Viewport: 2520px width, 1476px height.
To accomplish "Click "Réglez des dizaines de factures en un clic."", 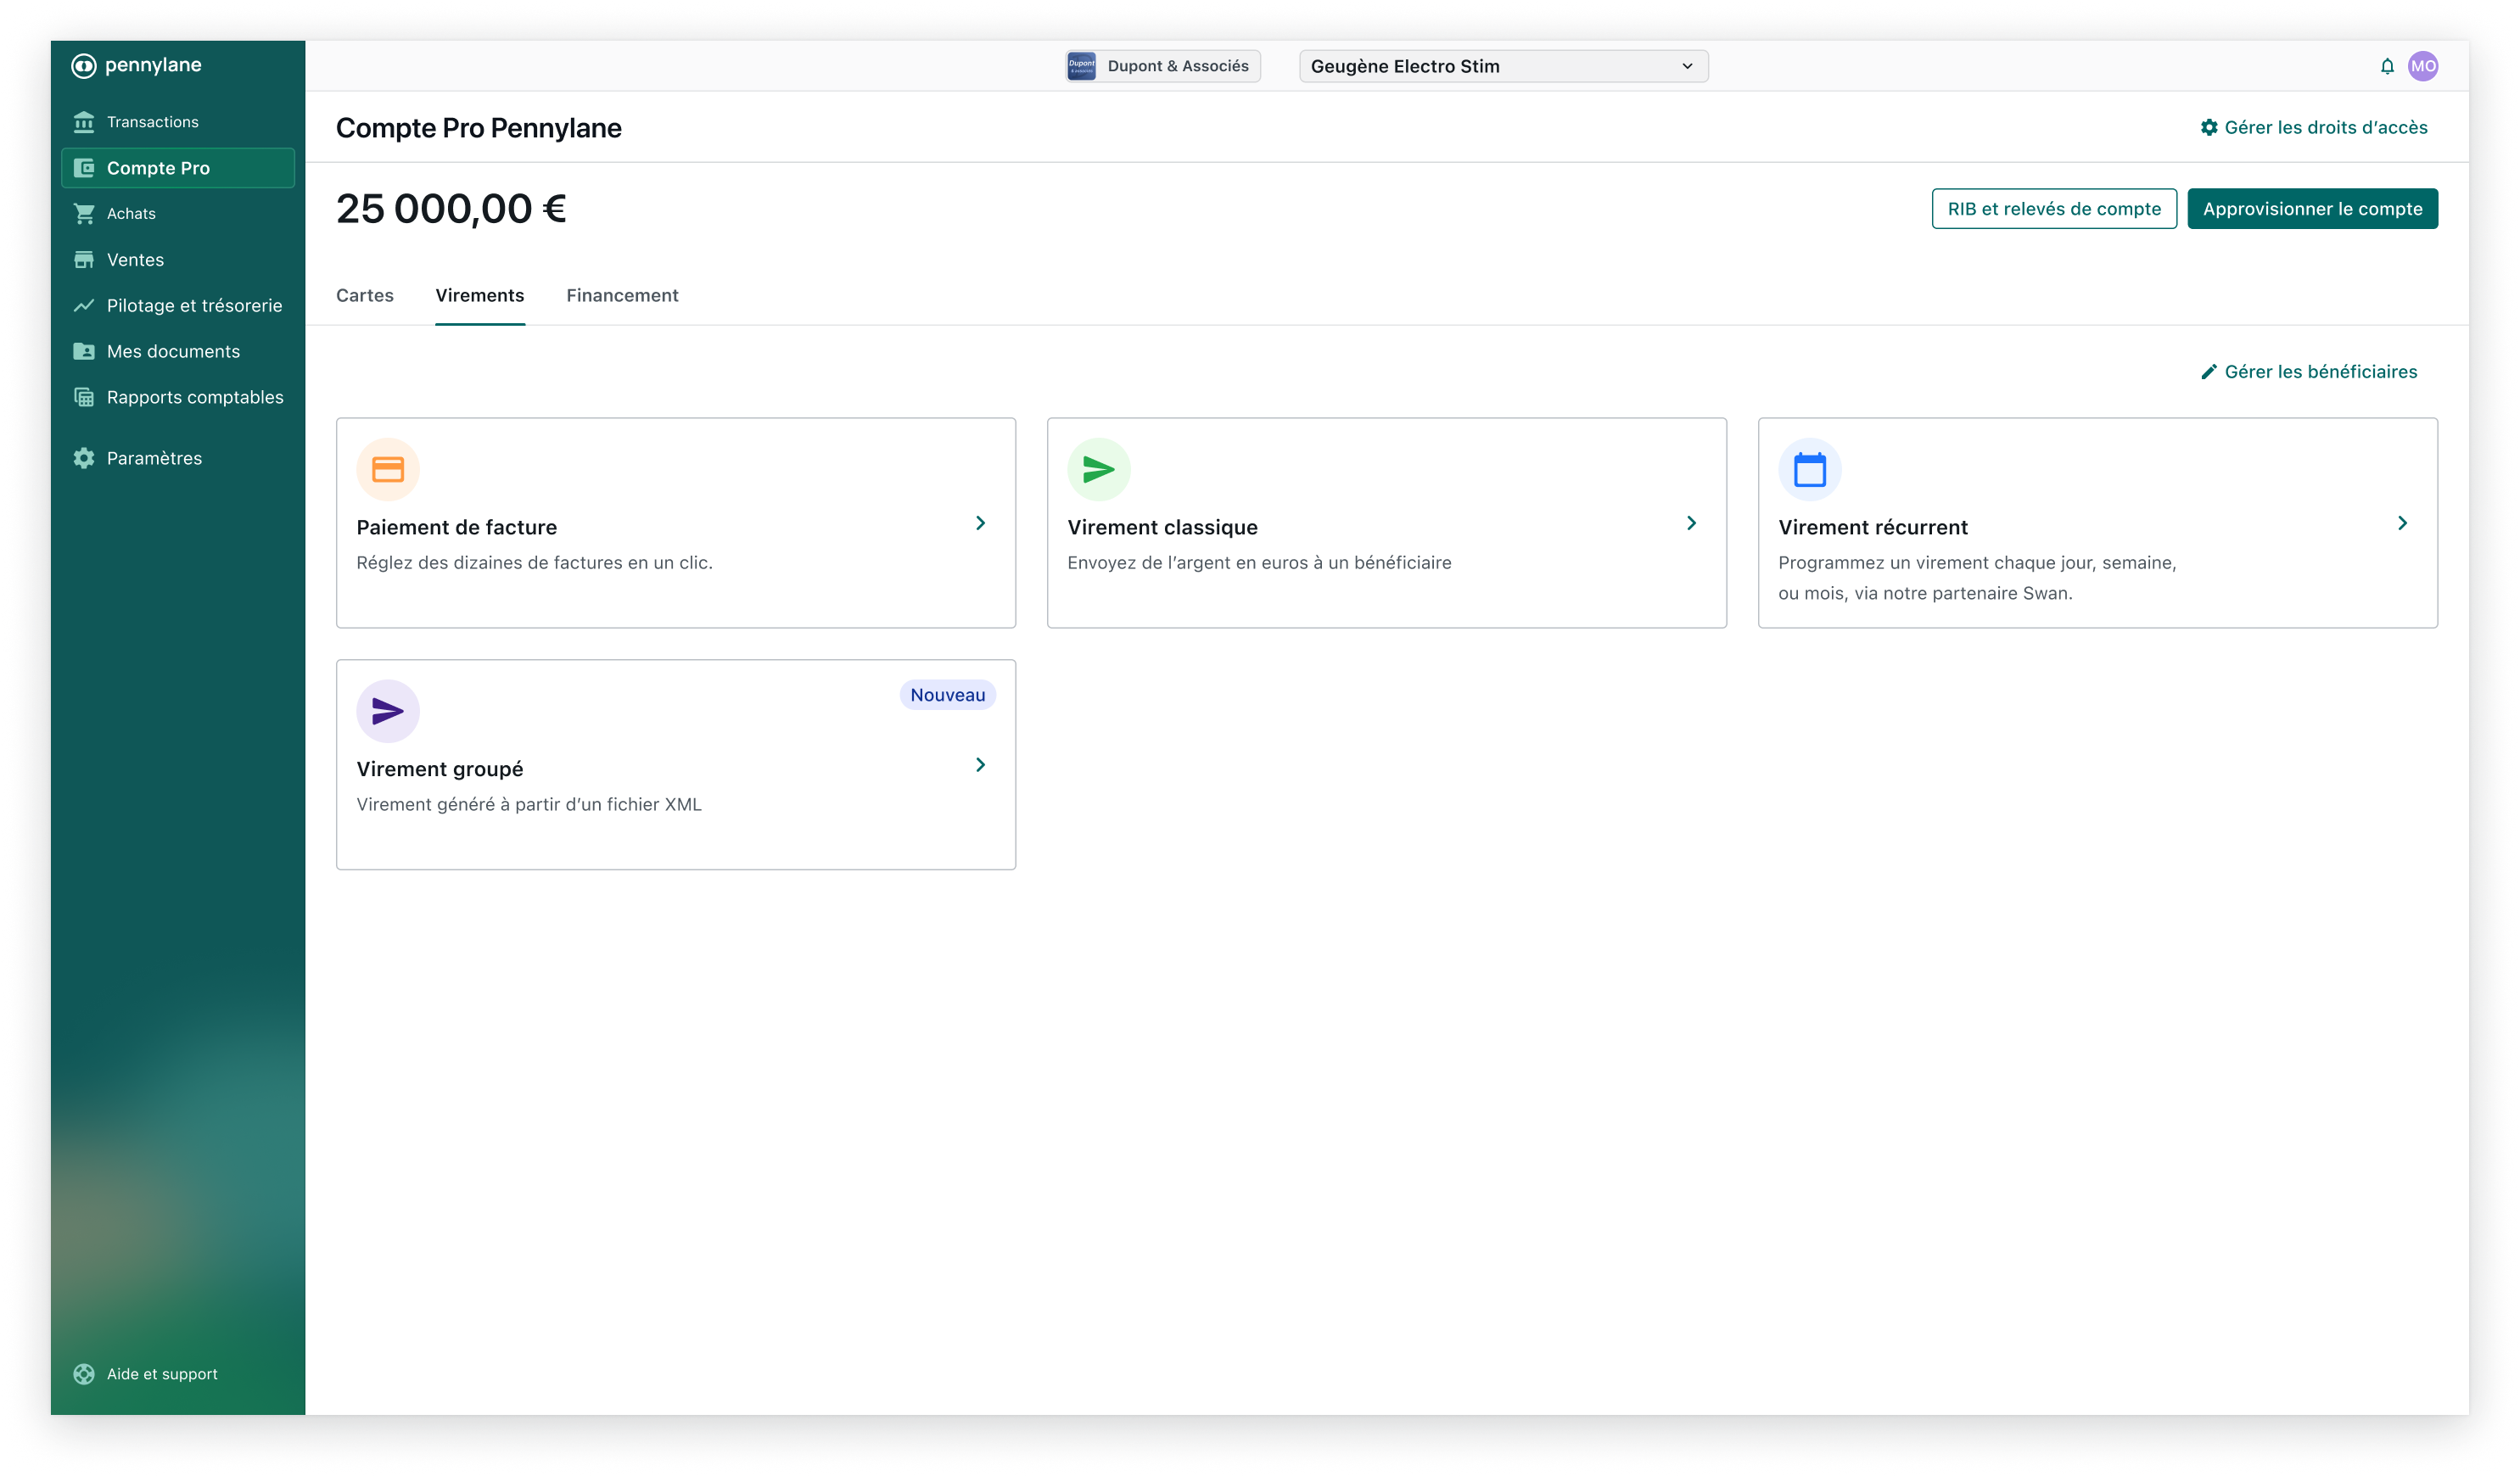I will coord(535,563).
